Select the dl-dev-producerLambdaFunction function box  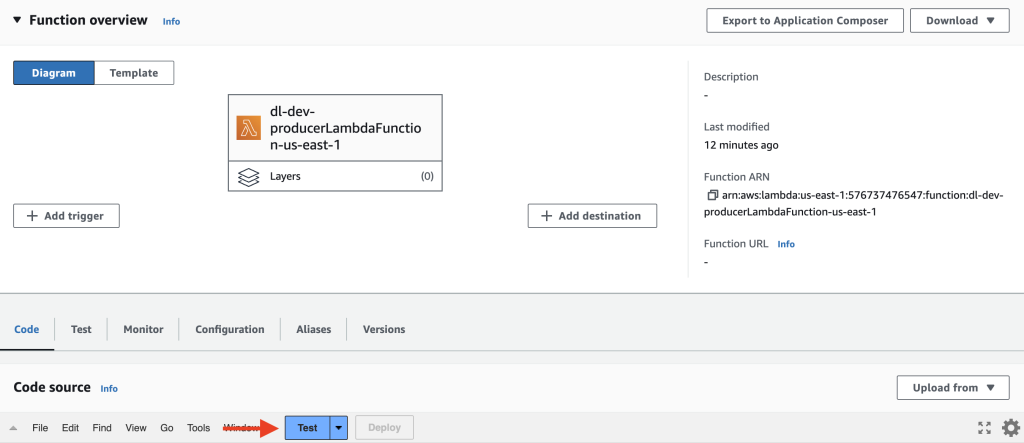point(335,128)
